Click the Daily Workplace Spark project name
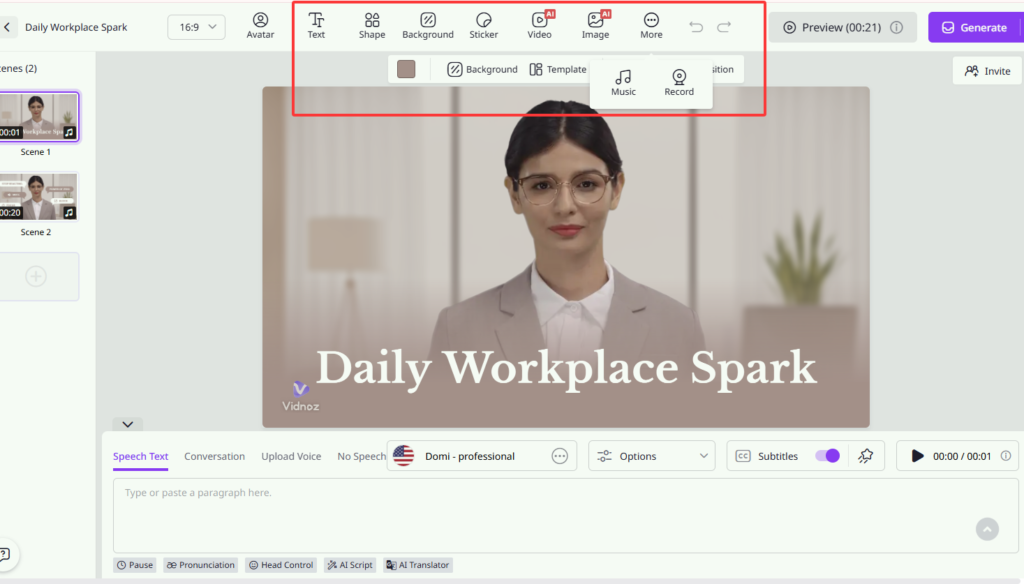The image size is (1024, 584). (x=76, y=27)
